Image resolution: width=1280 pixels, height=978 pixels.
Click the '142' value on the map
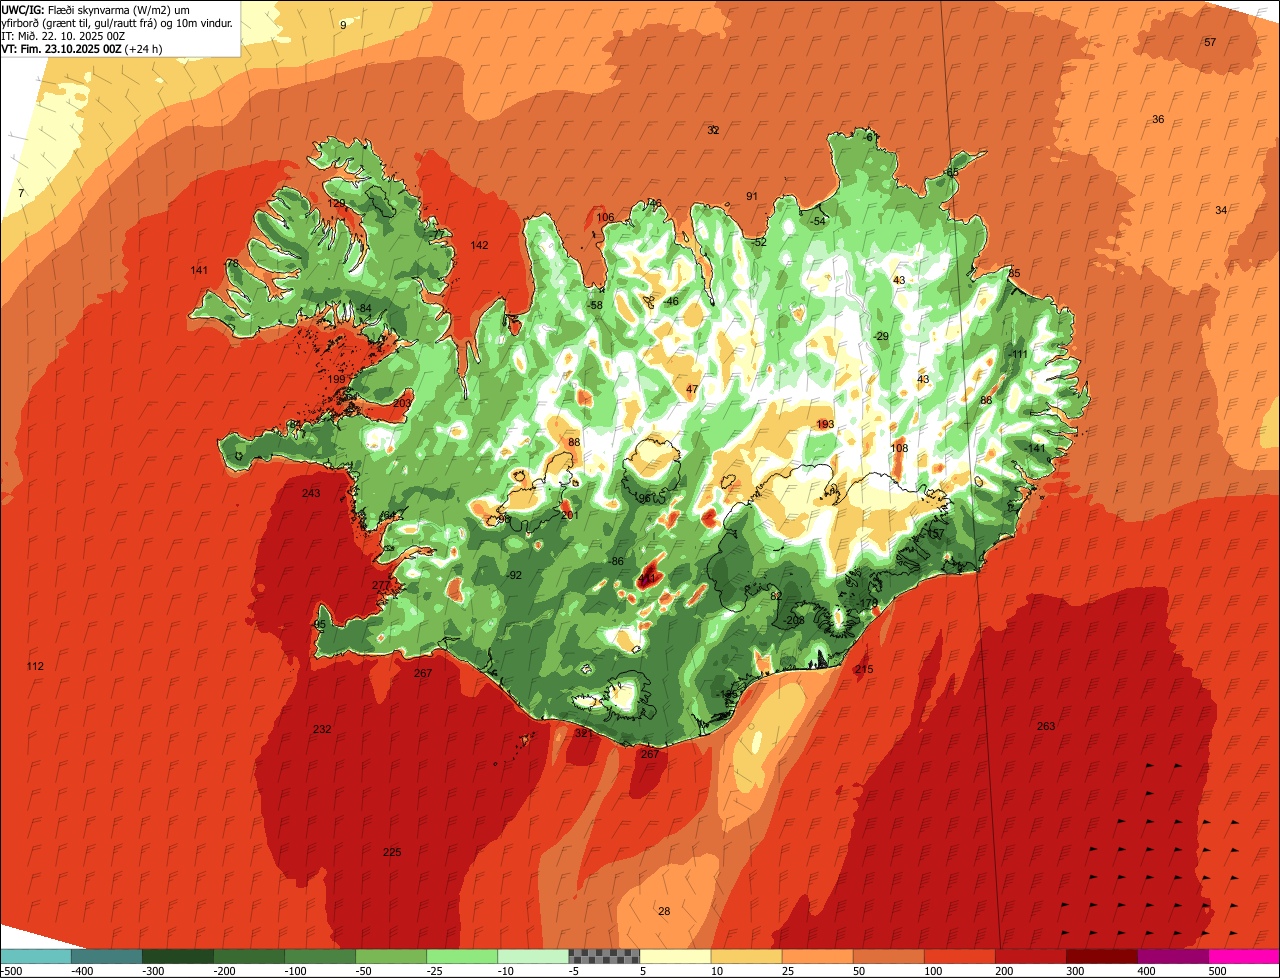click(480, 245)
